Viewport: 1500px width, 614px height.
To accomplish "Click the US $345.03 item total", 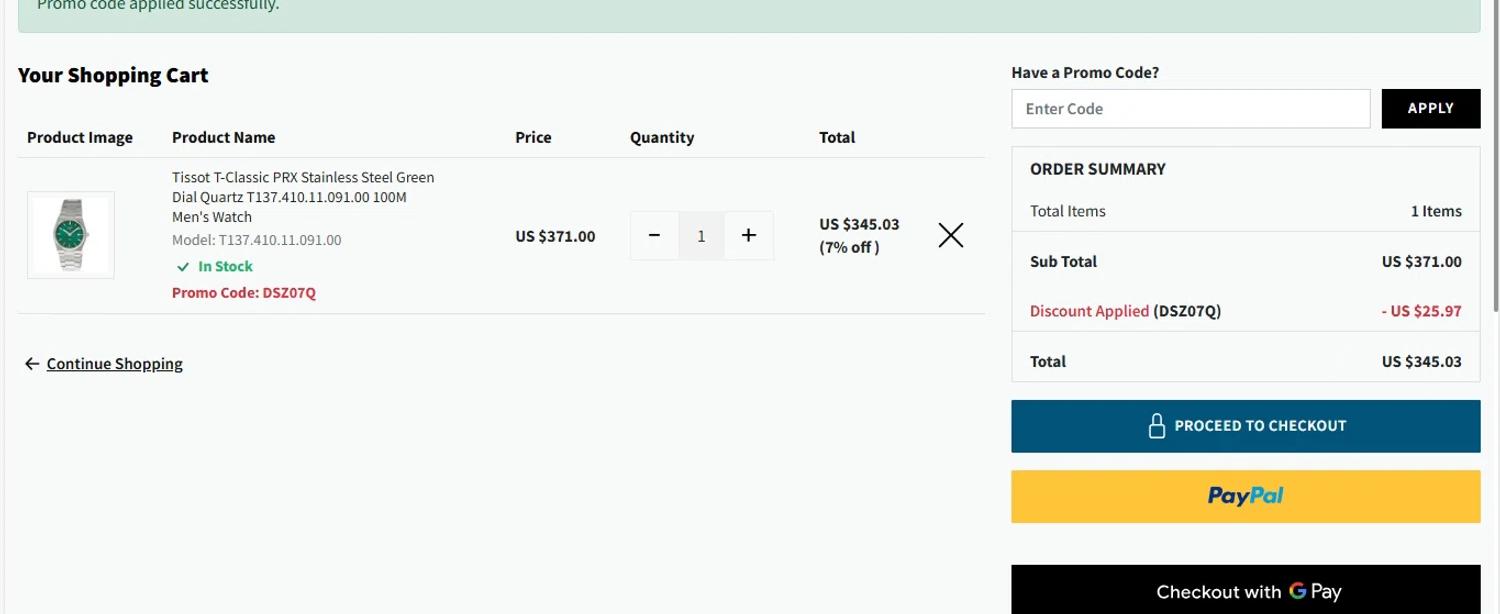I will [859, 224].
